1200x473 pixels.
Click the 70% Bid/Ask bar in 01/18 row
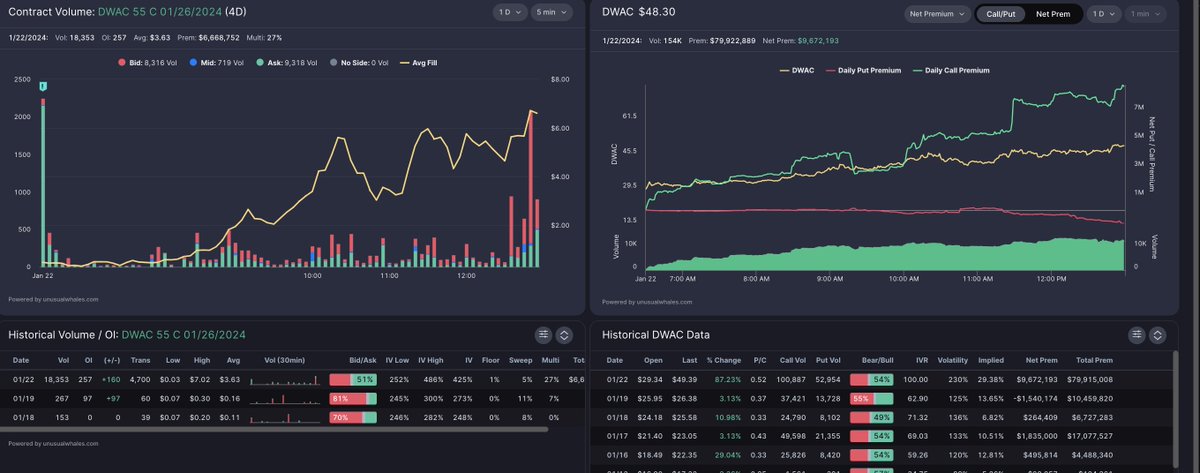tap(353, 416)
